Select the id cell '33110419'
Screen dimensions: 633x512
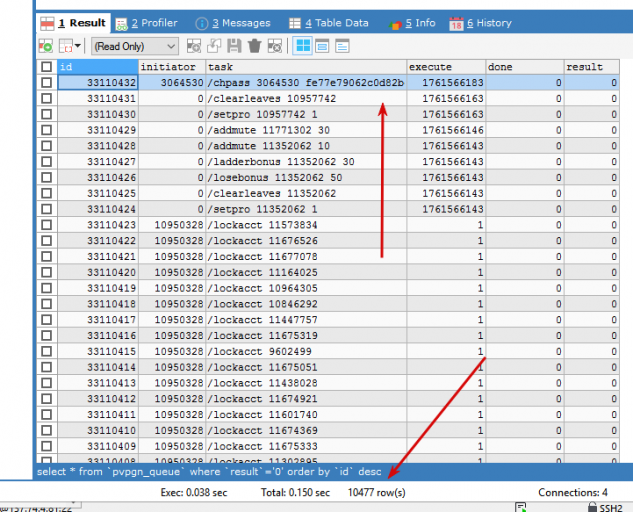pos(98,288)
